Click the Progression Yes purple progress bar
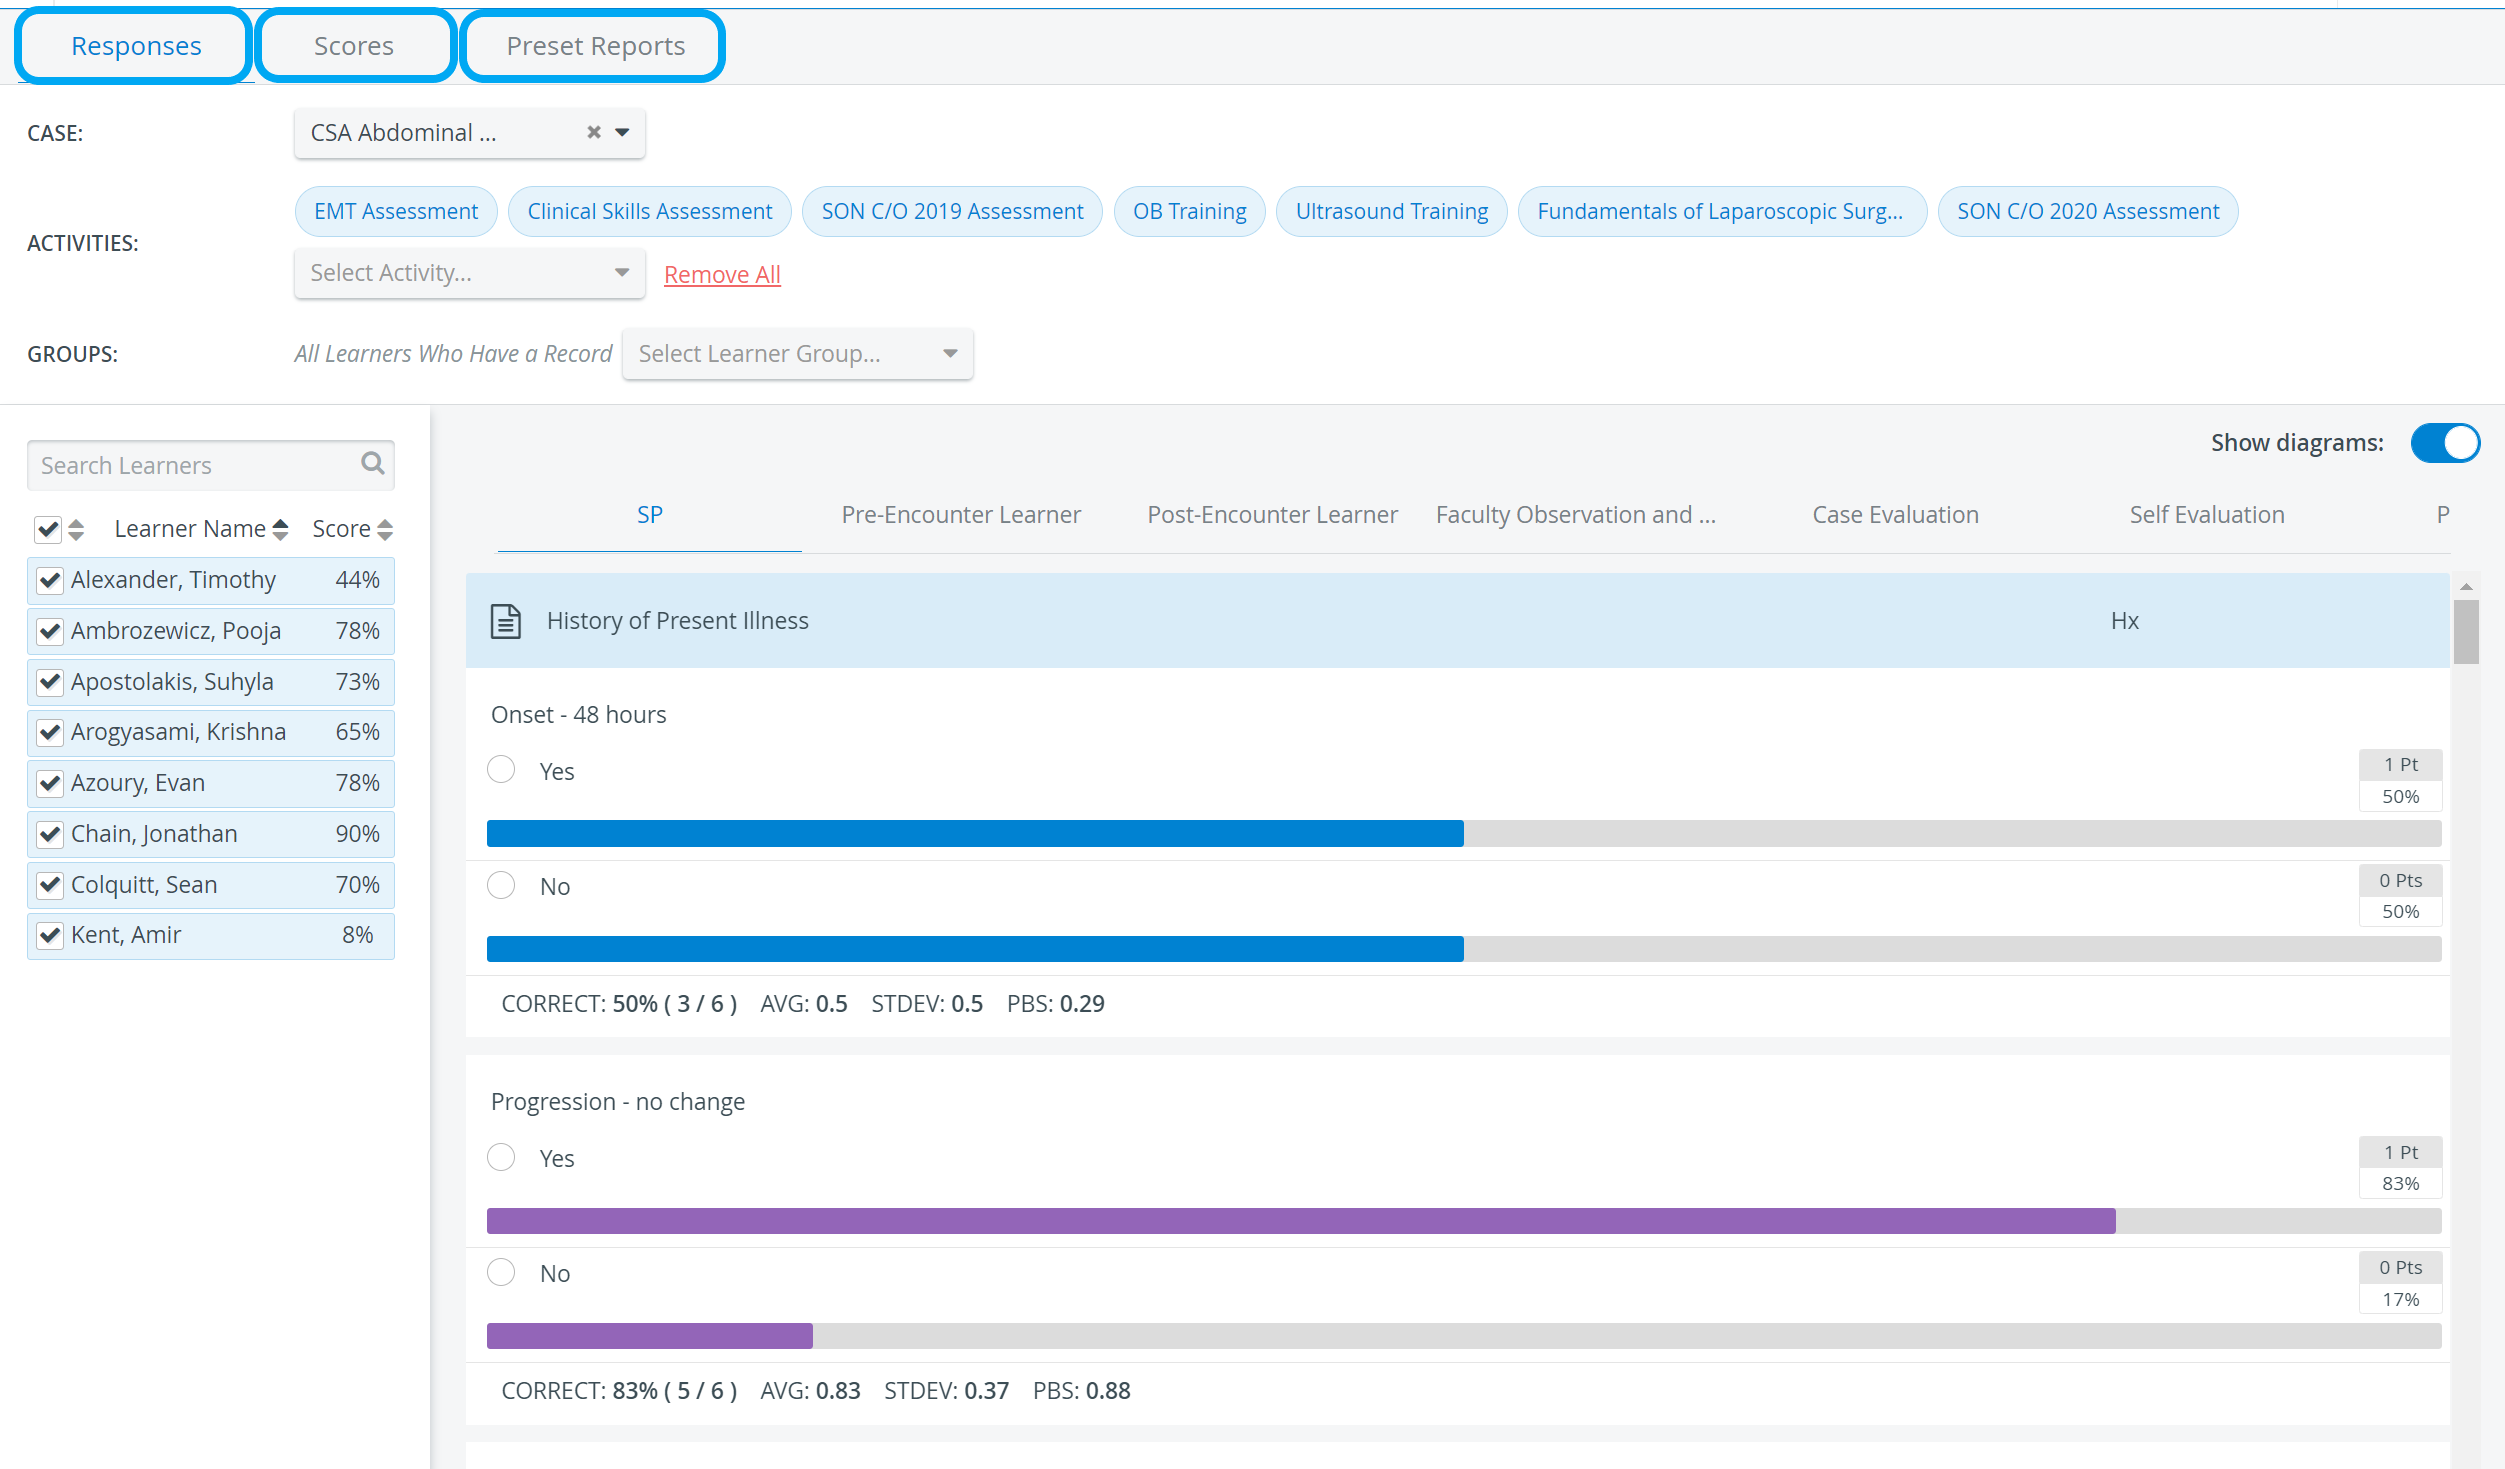Screen dimensions: 2505x1469 pos(1463,1220)
